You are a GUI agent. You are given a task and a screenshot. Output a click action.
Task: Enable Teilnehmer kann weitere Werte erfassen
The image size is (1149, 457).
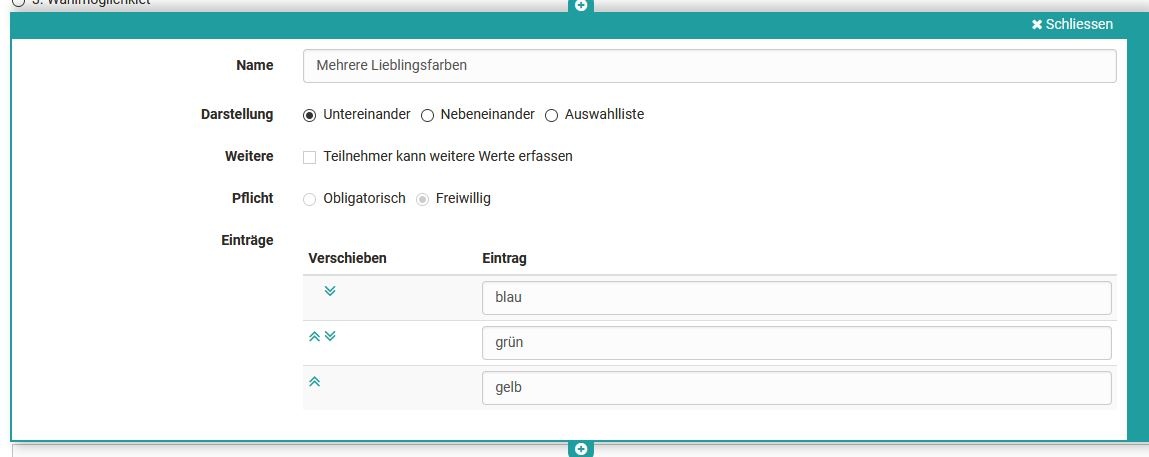click(310, 157)
